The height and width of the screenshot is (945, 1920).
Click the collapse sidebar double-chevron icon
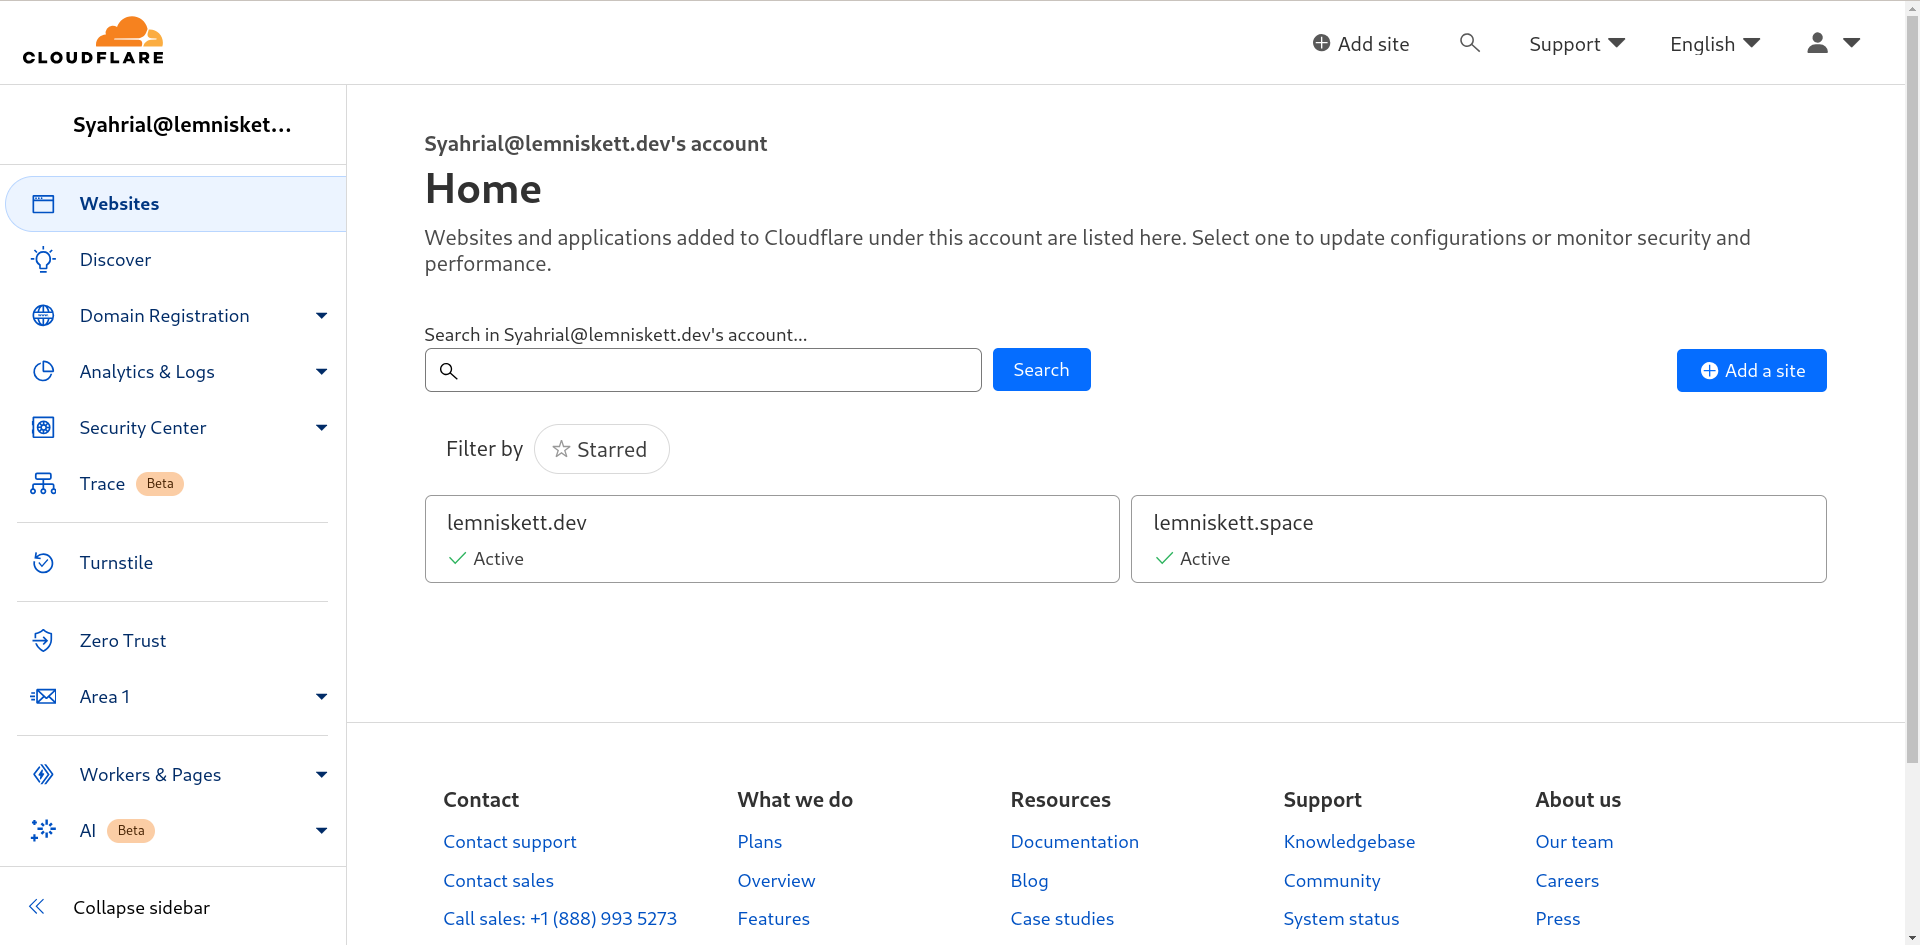click(x=37, y=907)
